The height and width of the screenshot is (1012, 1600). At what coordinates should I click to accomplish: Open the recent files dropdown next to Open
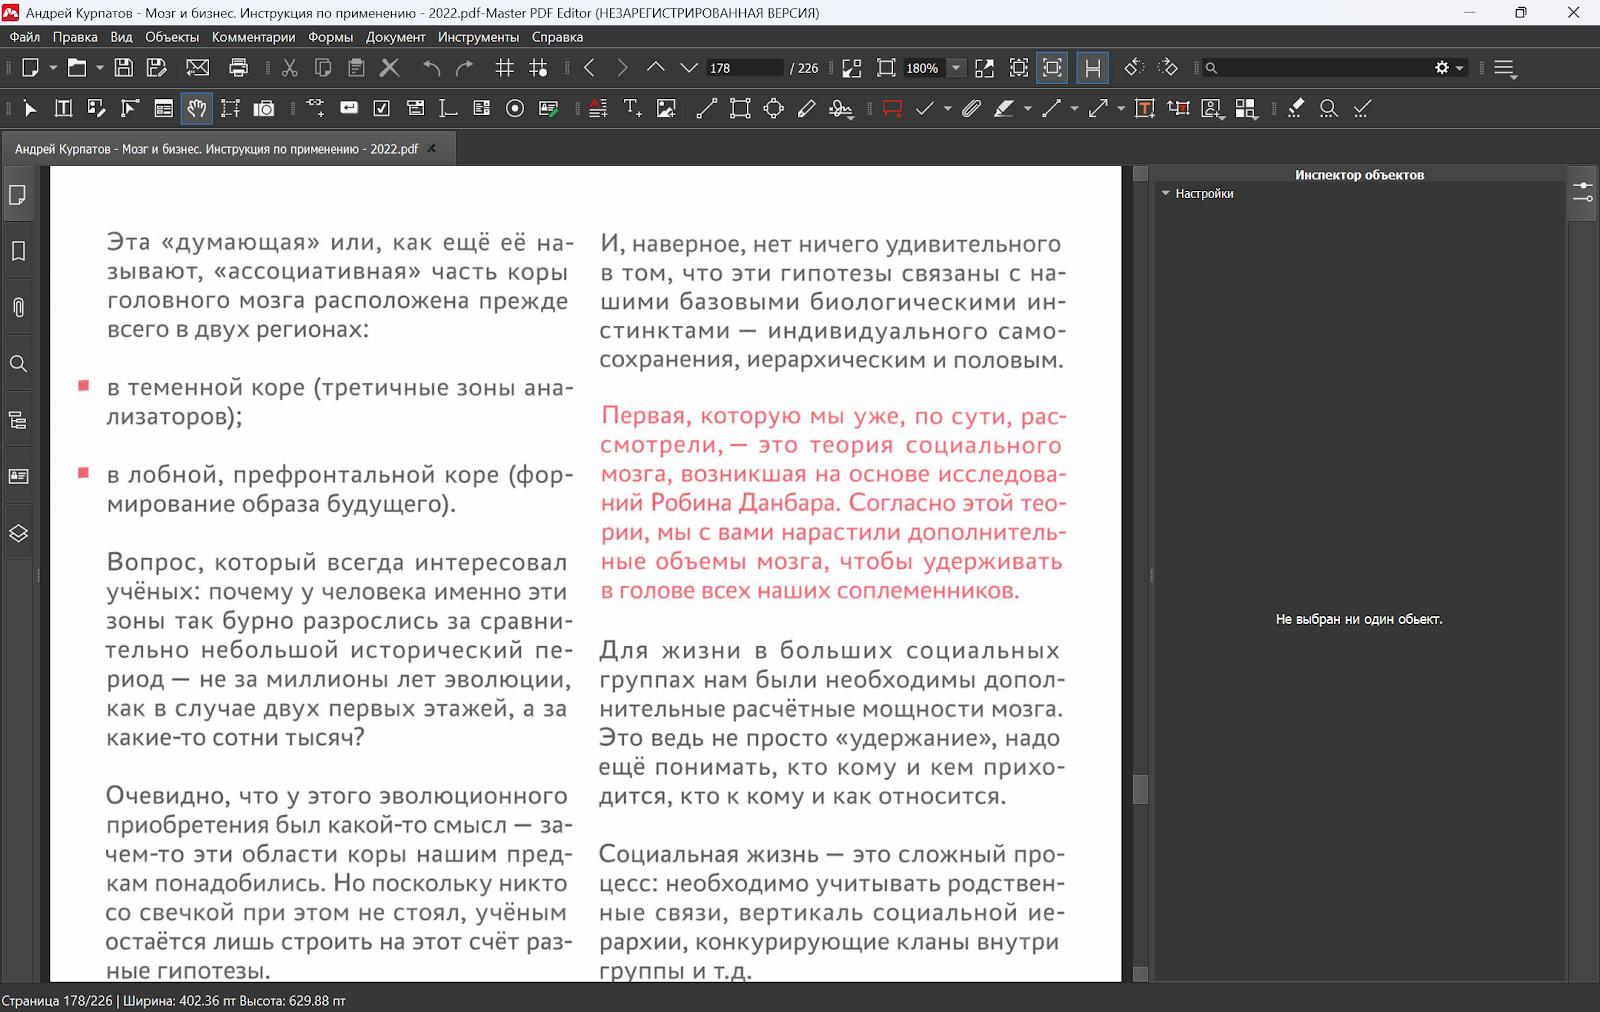(99, 68)
